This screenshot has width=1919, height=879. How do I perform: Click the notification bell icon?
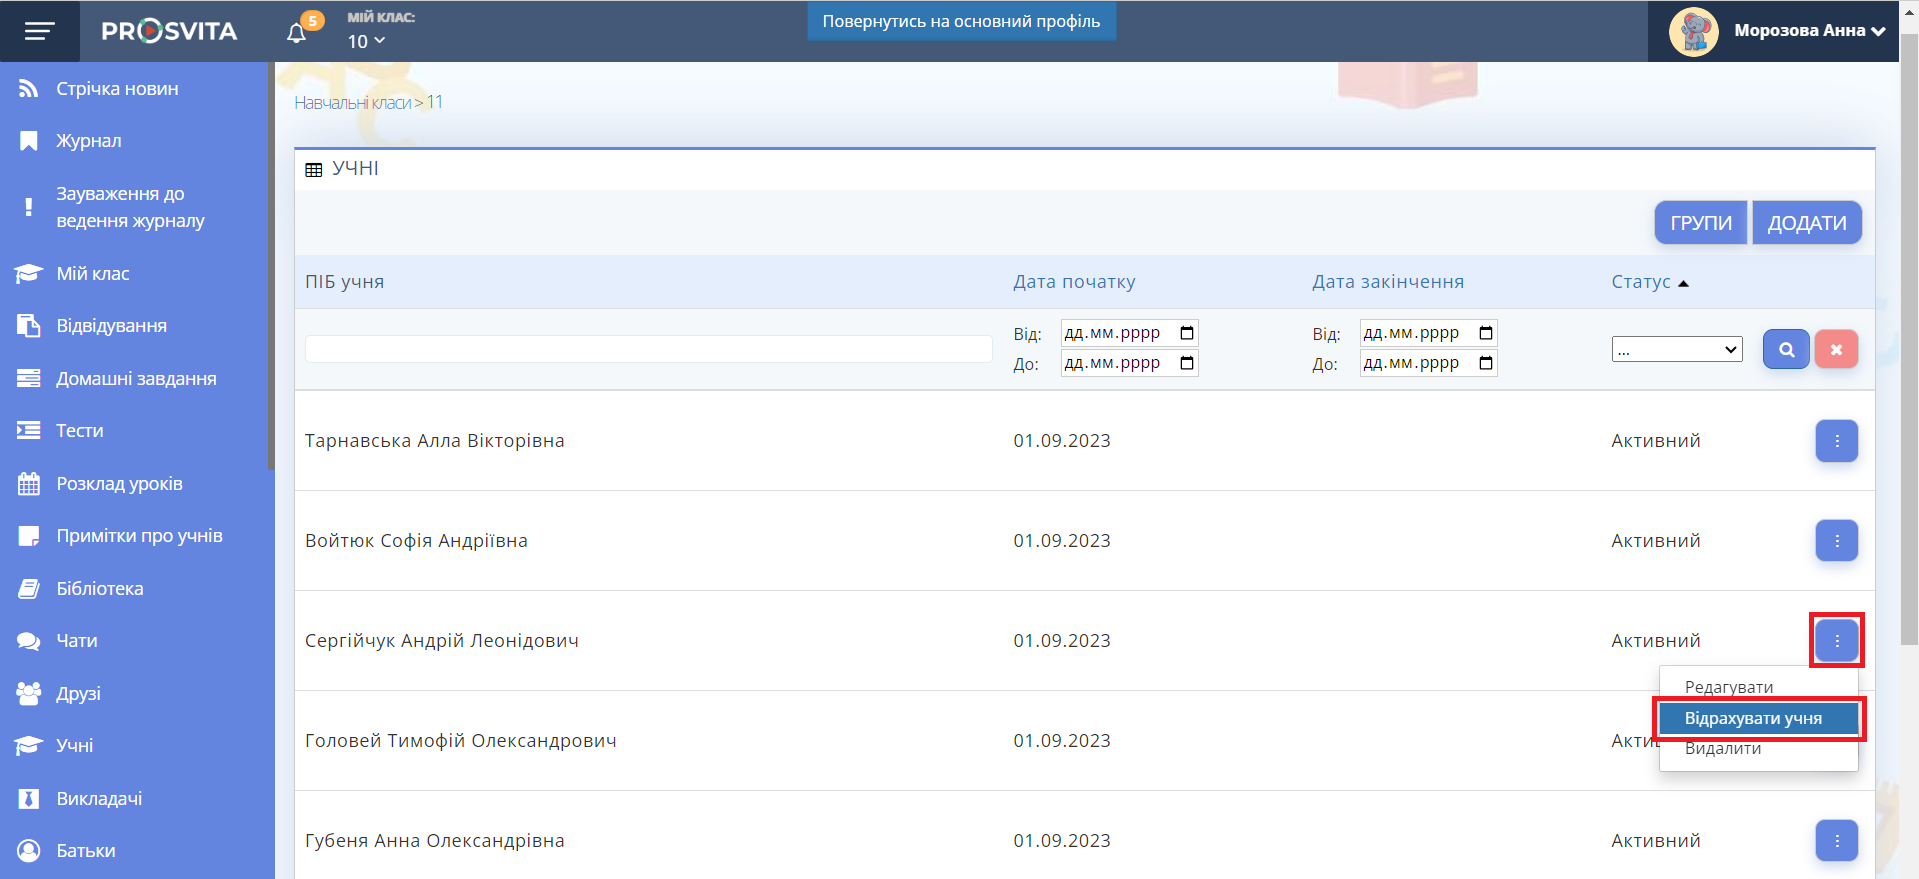point(296,33)
